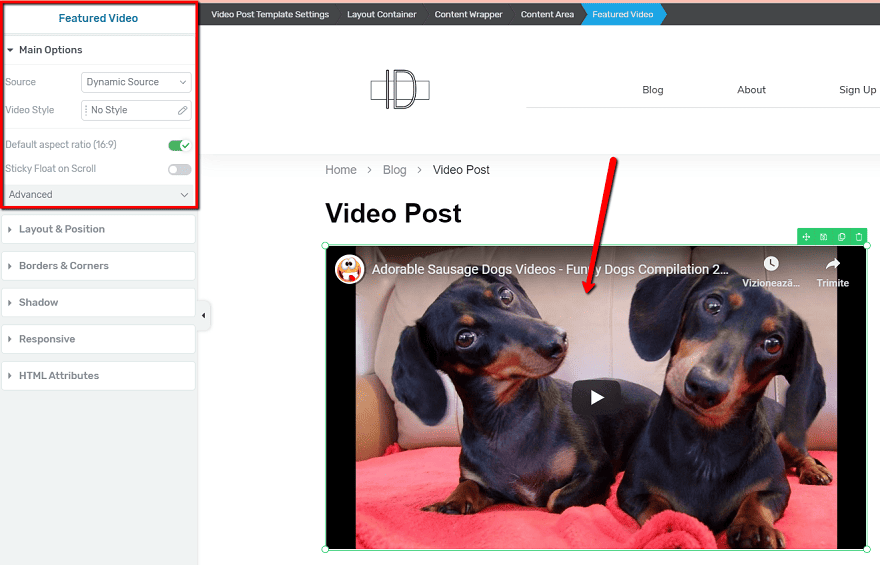Click the YouTube share arrow icon
Image resolution: width=880 pixels, height=565 pixels.
832,264
